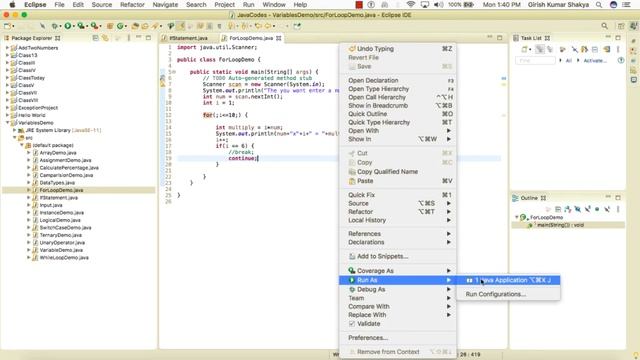Click the New Java Class green C icon
The image size is (640, 360).
(x=120, y=26)
